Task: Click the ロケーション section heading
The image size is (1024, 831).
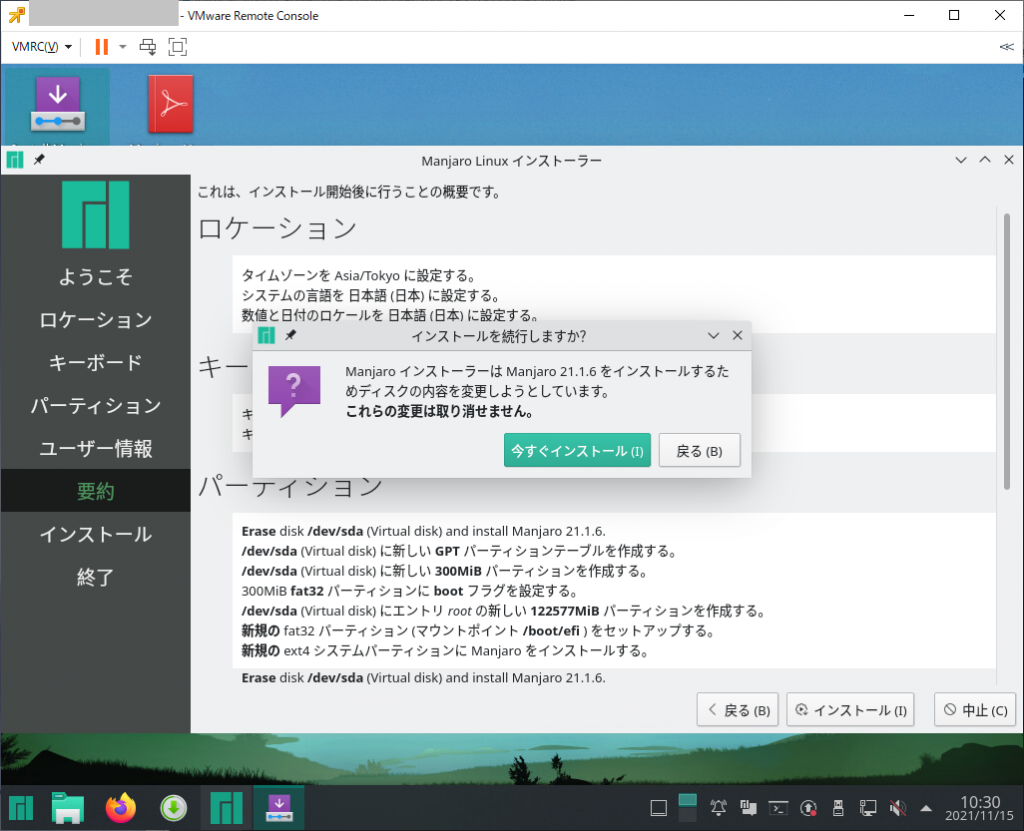Action: pos(278,228)
